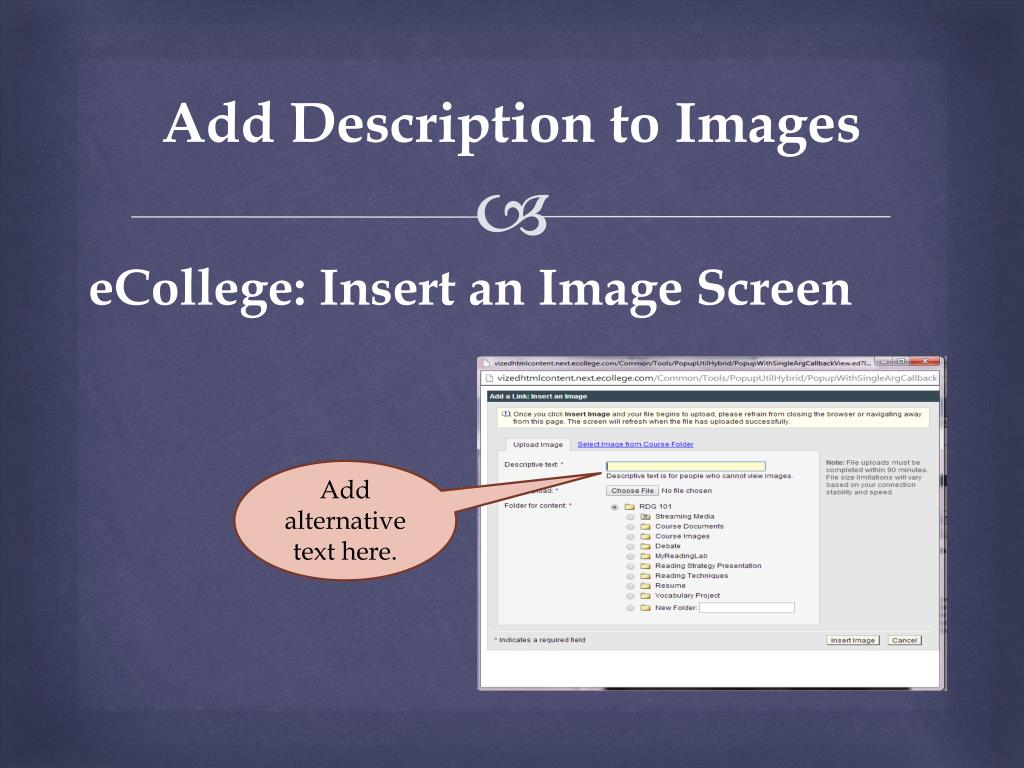Click the info icon in upload notice
The image size is (1024, 768).
click(x=505, y=414)
